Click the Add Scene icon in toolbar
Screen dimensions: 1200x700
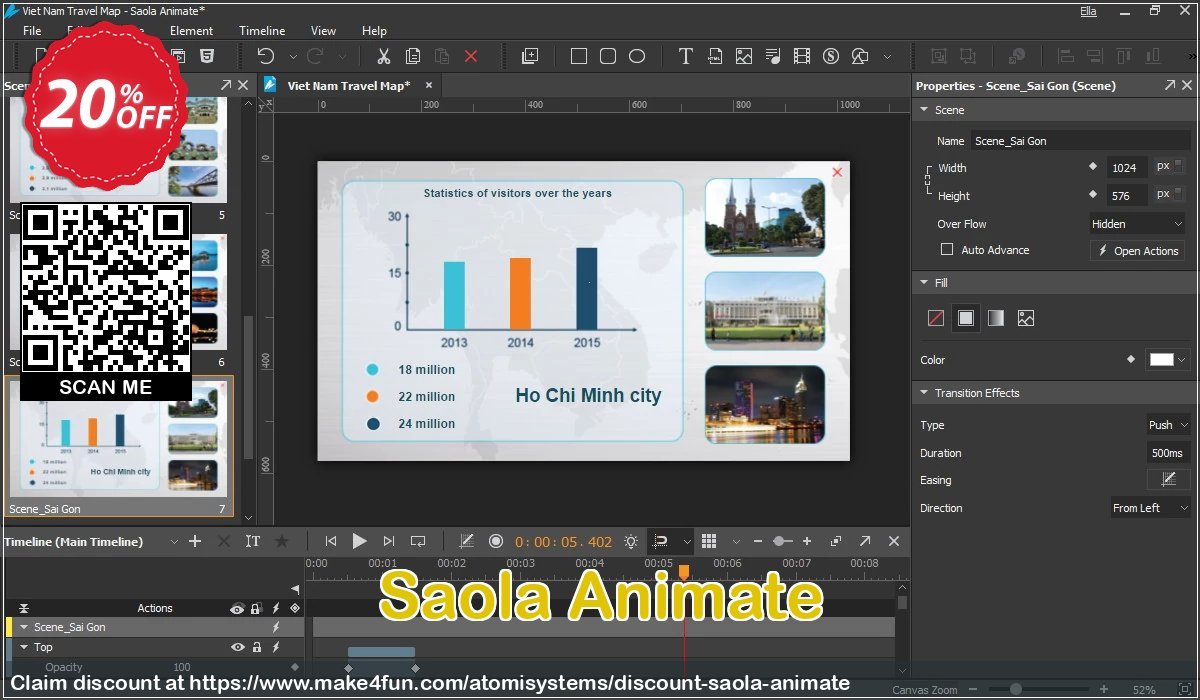pyautogui.click(x=530, y=56)
